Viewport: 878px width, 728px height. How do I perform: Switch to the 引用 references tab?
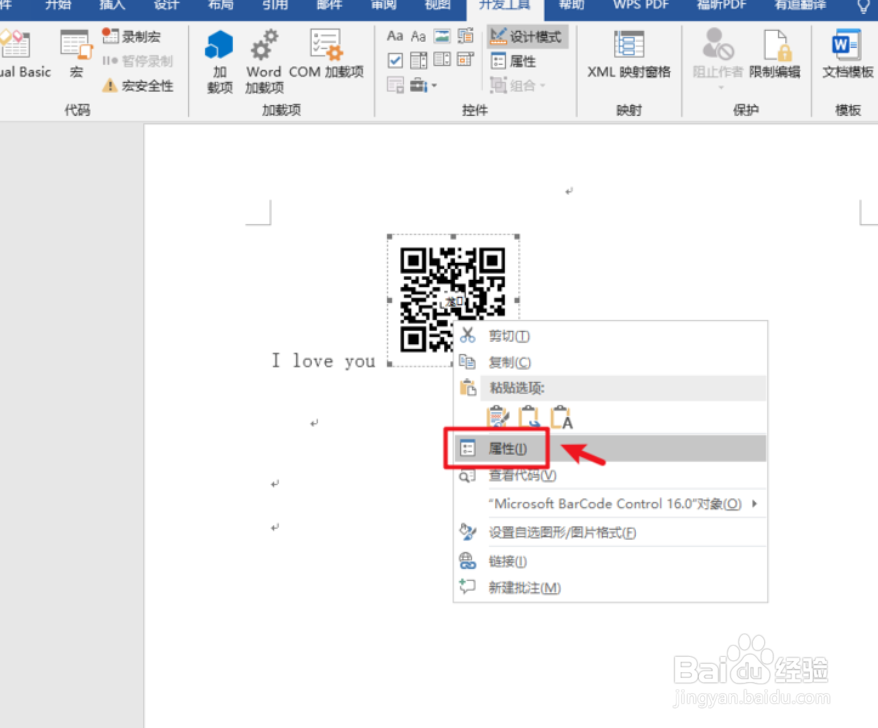click(x=275, y=5)
